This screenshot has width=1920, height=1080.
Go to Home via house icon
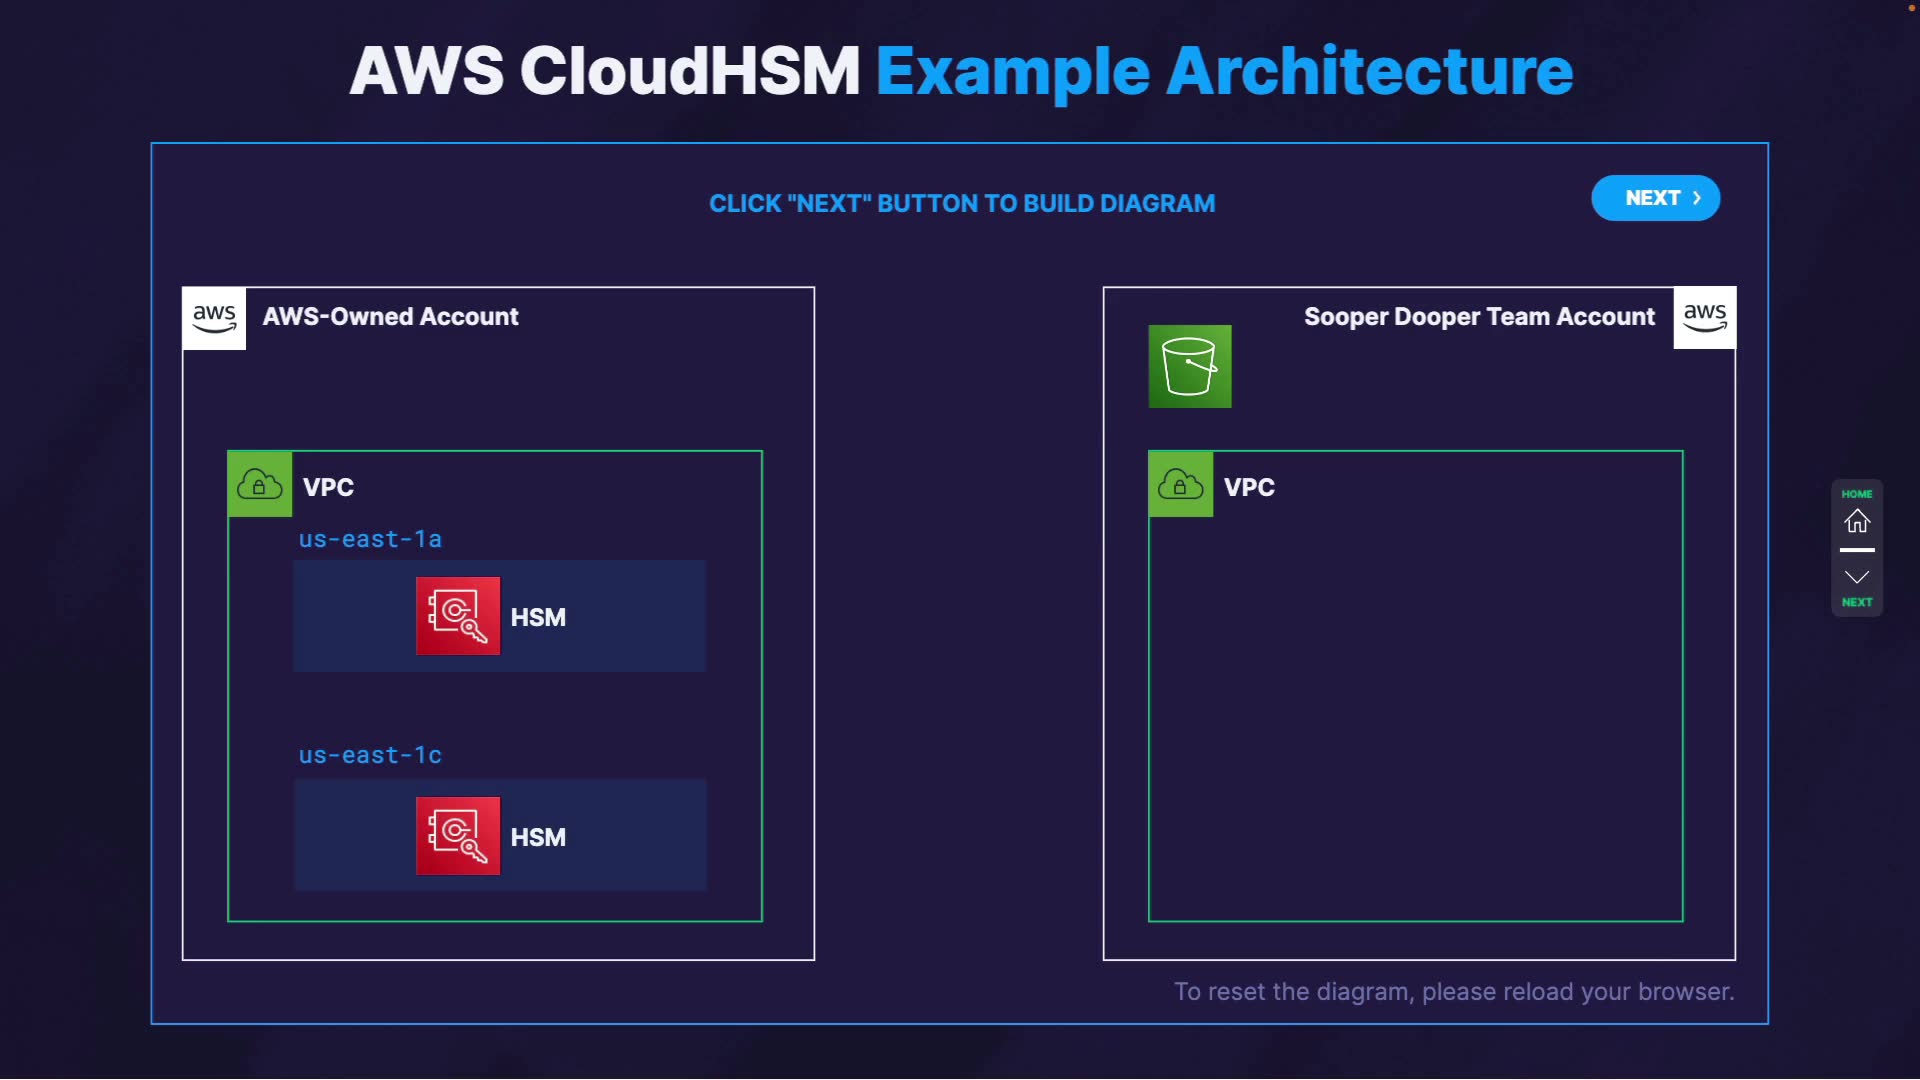coord(1856,521)
